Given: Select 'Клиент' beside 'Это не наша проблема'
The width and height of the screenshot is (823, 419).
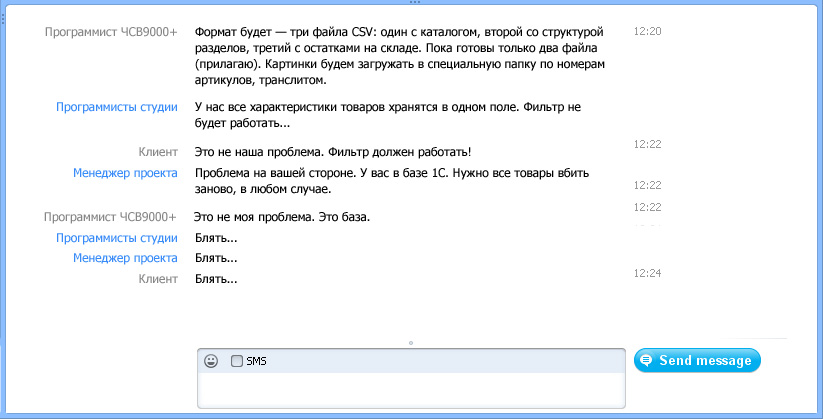Looking at the screenshot, I should [x=158, y=152].
